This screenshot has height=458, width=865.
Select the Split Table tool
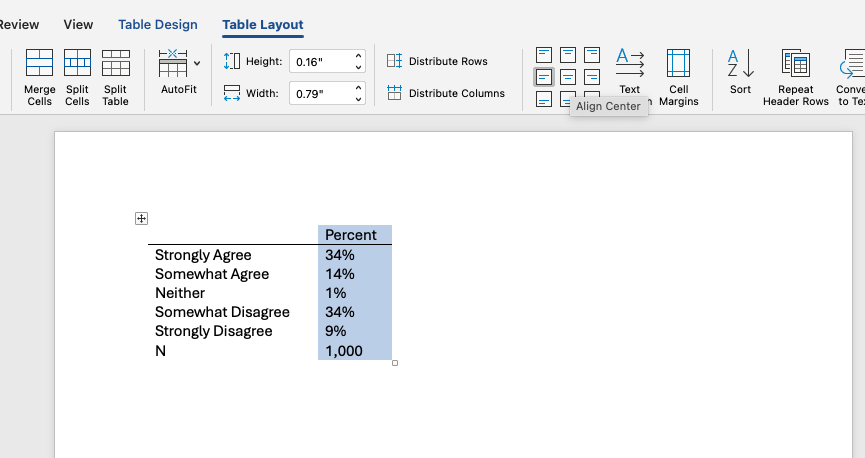115,64
